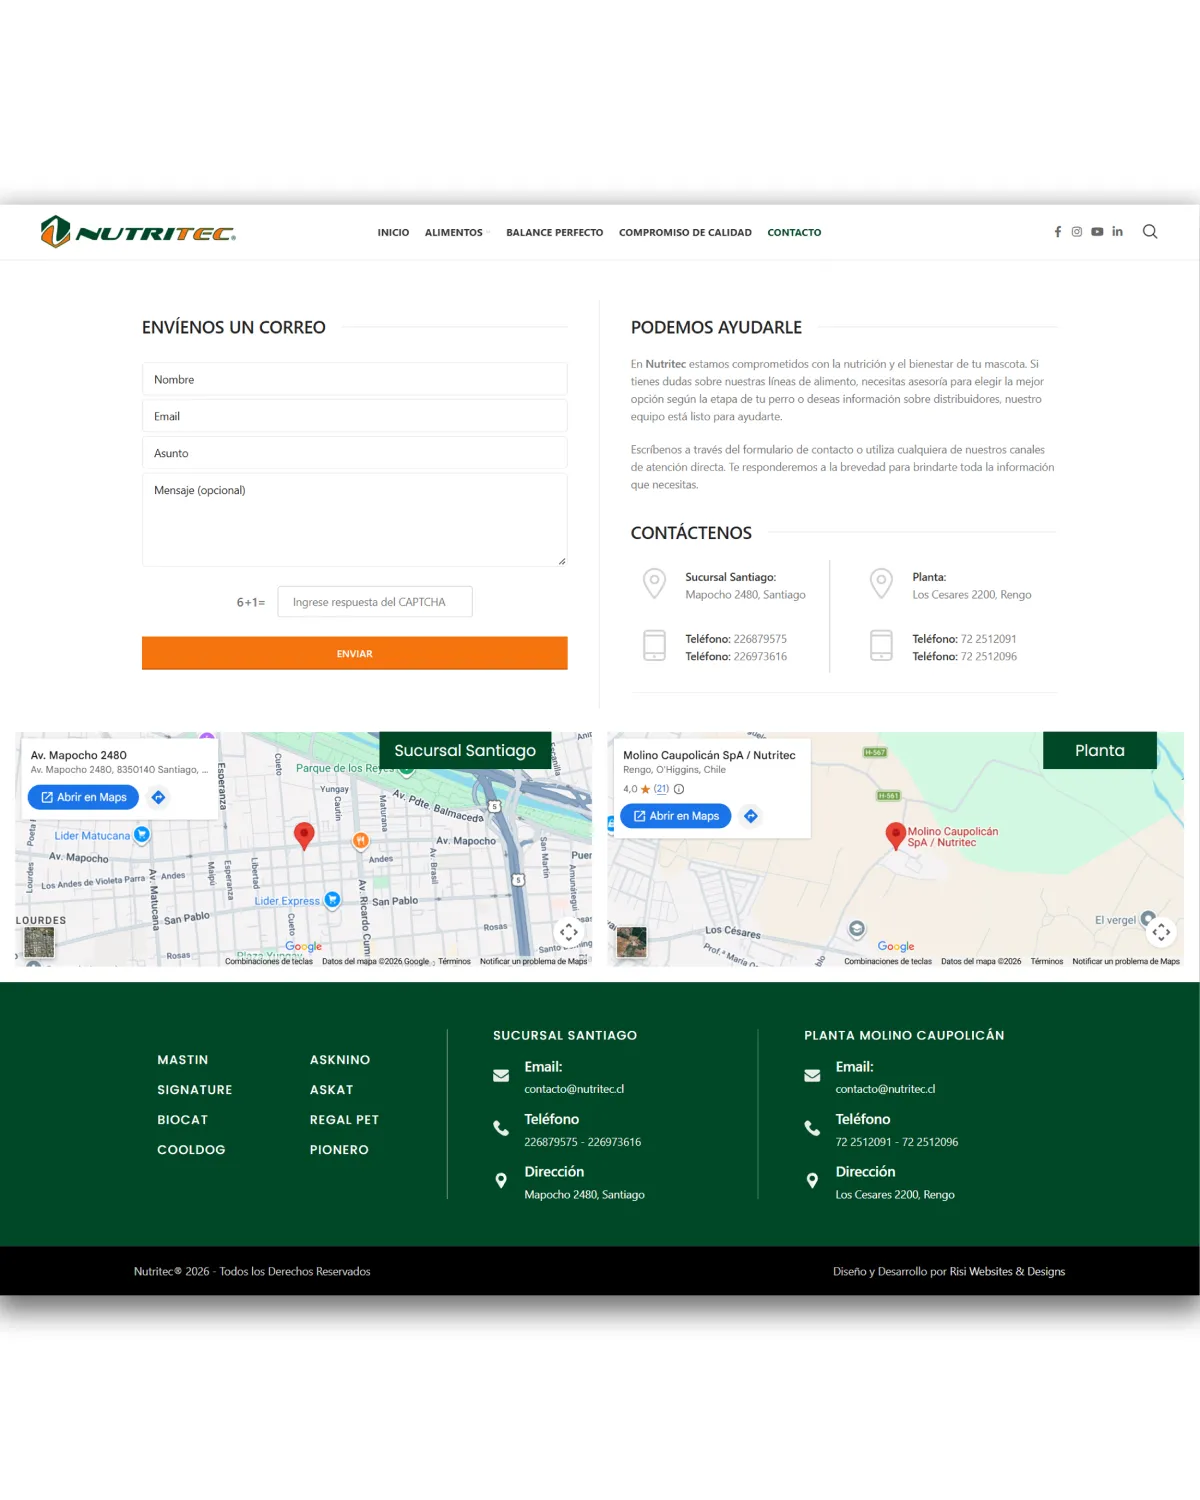Open Signature footer link
Viewport: 1200px width, 1500px height.
194,1090
